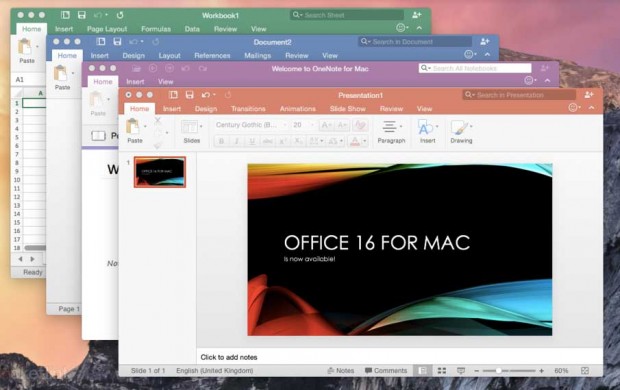Collapse the PowerPoint ribbon with chevron
620x390 pixels.
click(x=592, y=108)
